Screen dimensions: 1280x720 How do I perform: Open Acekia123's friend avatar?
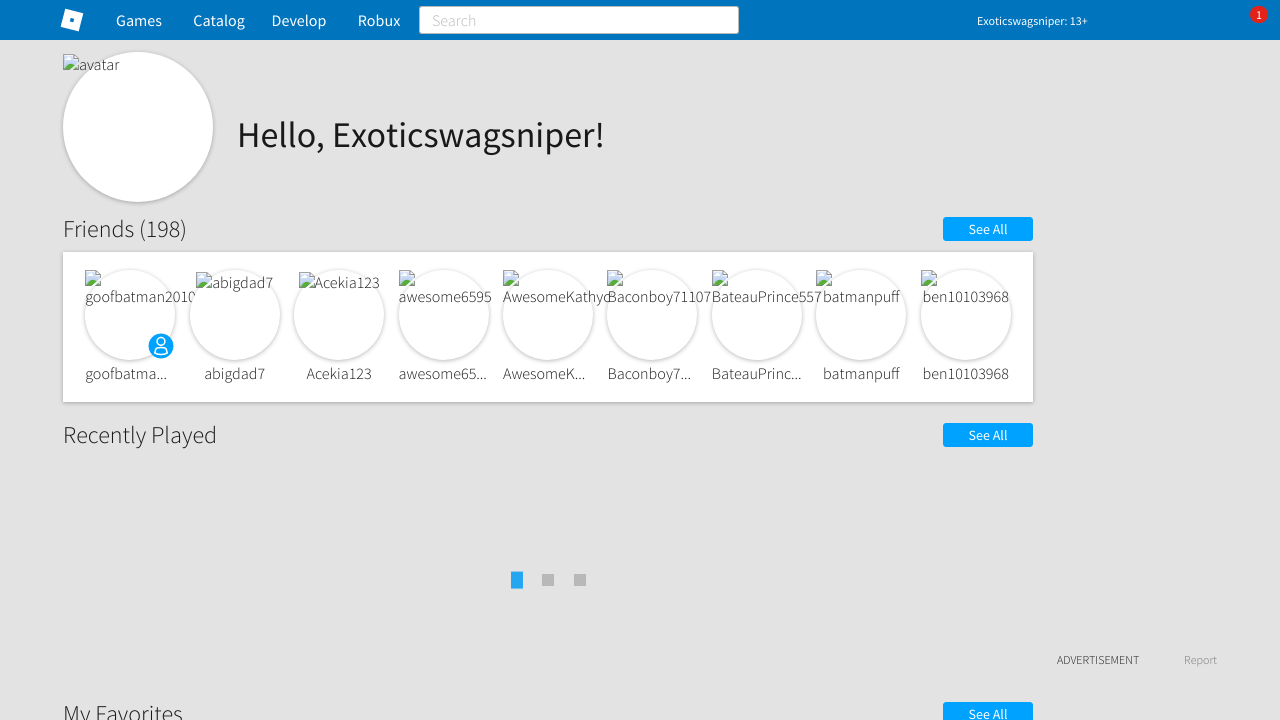(339, 315)
